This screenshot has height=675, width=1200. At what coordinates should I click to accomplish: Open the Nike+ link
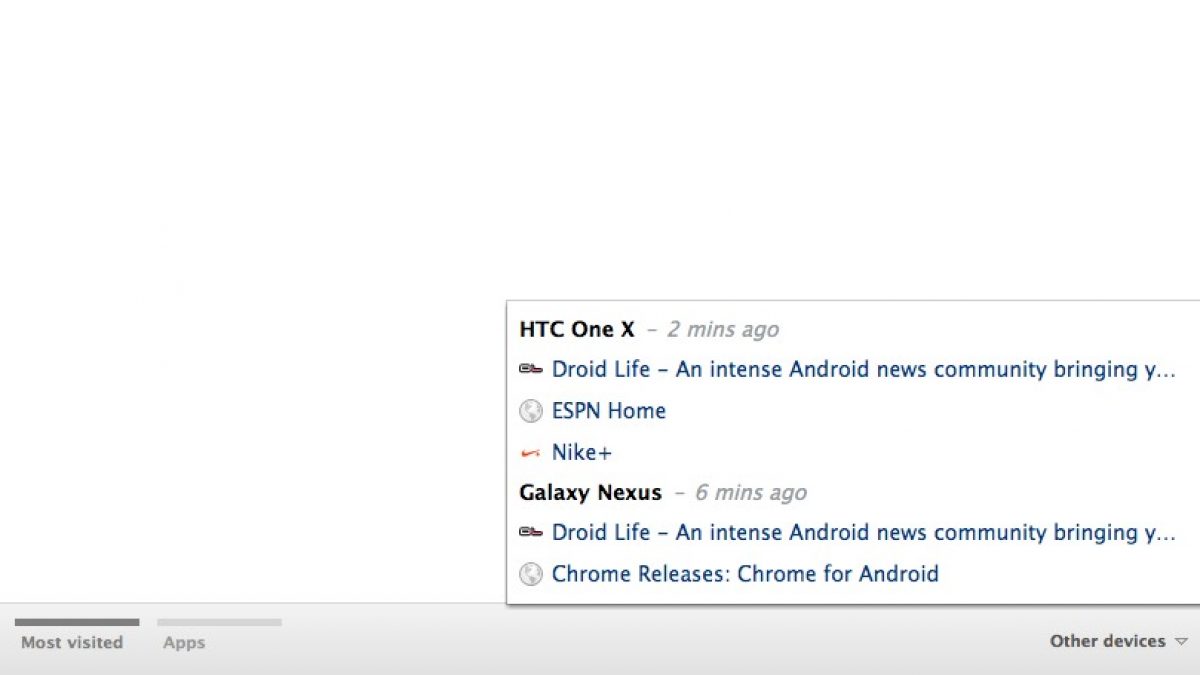click(x=581, y=453)
